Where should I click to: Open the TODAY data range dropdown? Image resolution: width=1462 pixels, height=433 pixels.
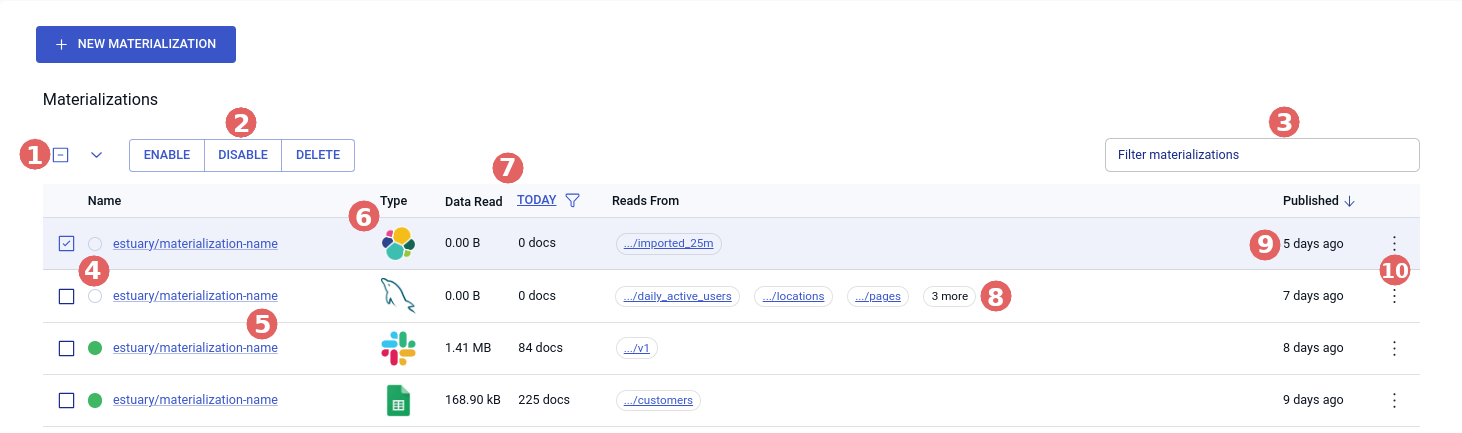[x=536, y=200]
